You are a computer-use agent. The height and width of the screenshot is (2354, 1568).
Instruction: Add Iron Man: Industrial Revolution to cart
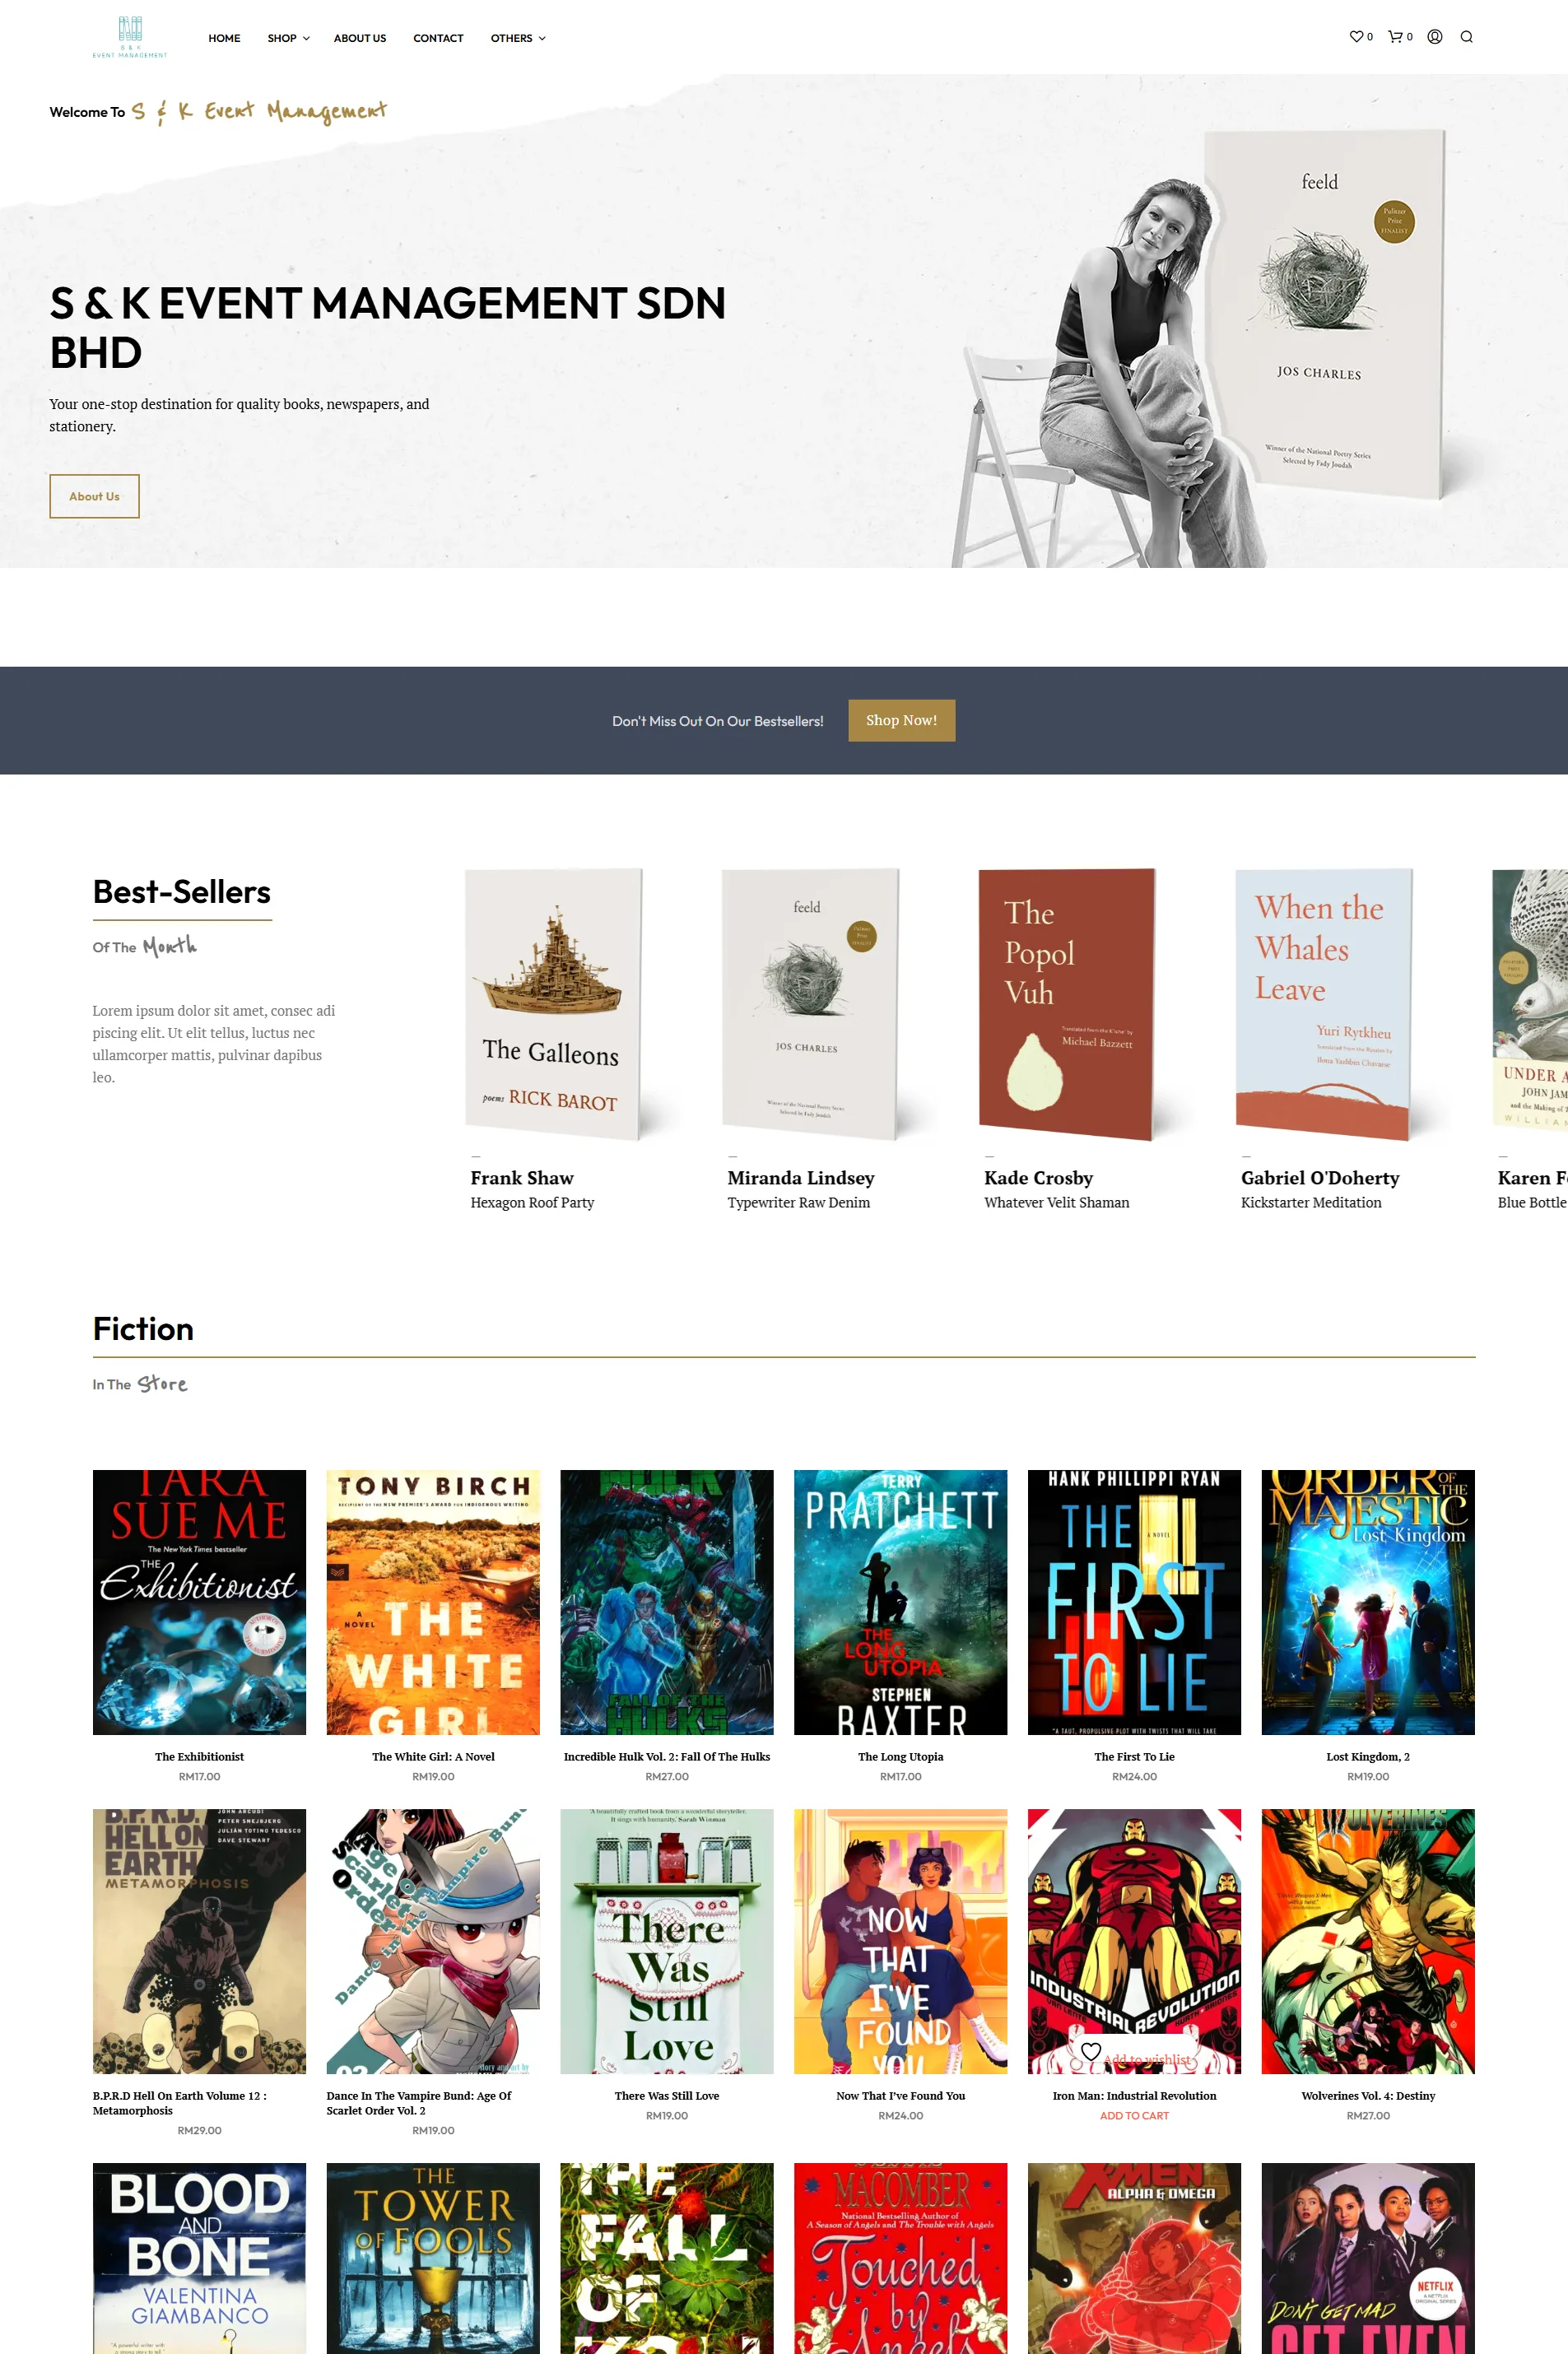click(x=1134, y=2115)
